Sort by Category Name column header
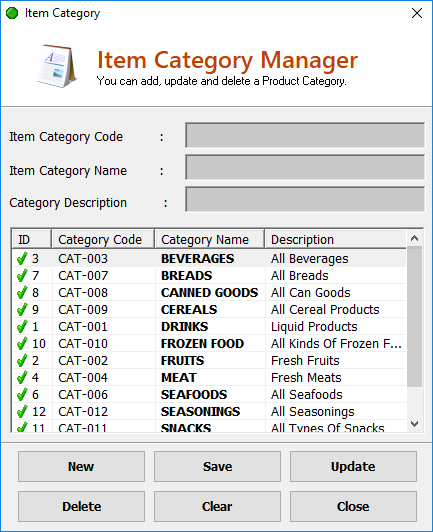This screenshot has width=433, height=532. coord(210,240)
